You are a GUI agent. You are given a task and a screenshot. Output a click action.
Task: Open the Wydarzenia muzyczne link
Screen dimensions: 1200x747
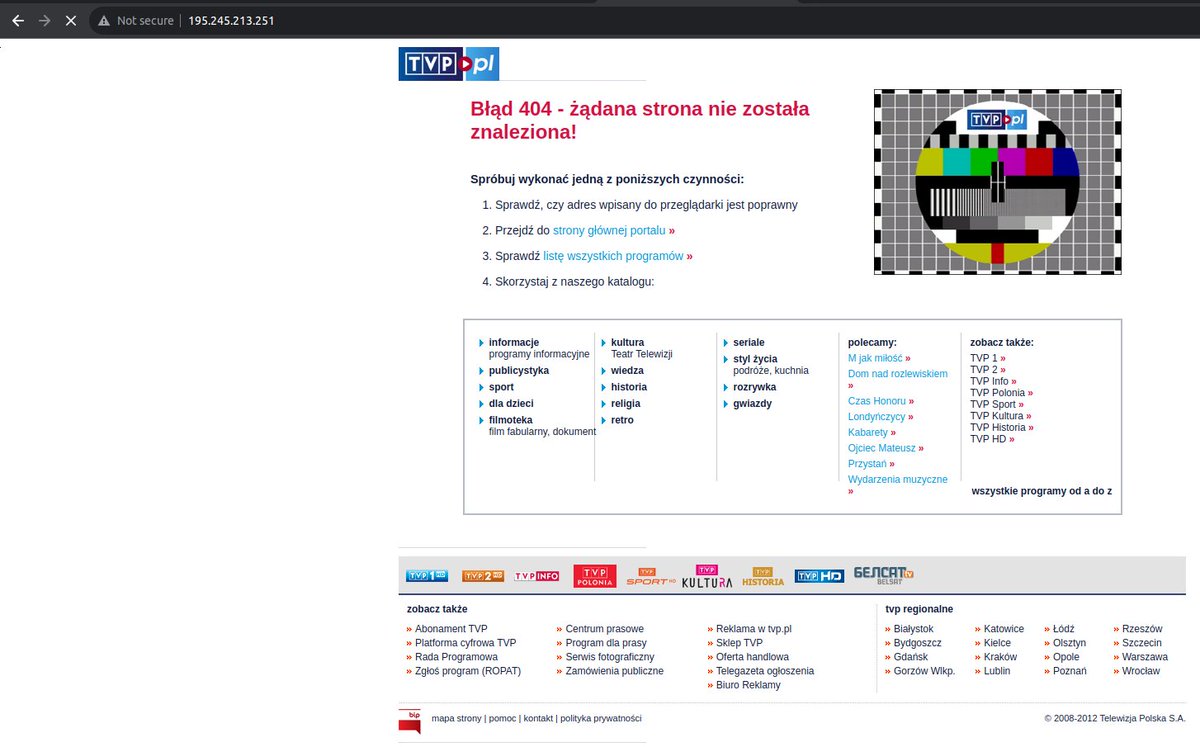pos(898,479)
